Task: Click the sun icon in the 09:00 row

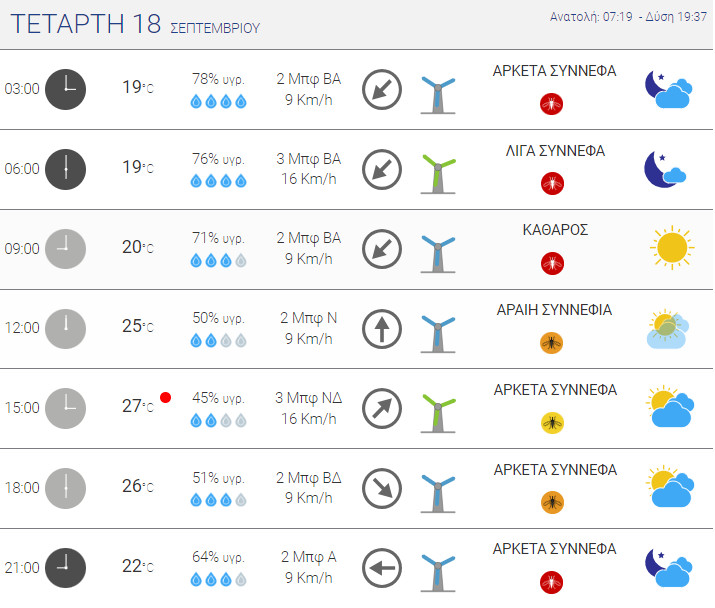Action: tap(672, 248)
